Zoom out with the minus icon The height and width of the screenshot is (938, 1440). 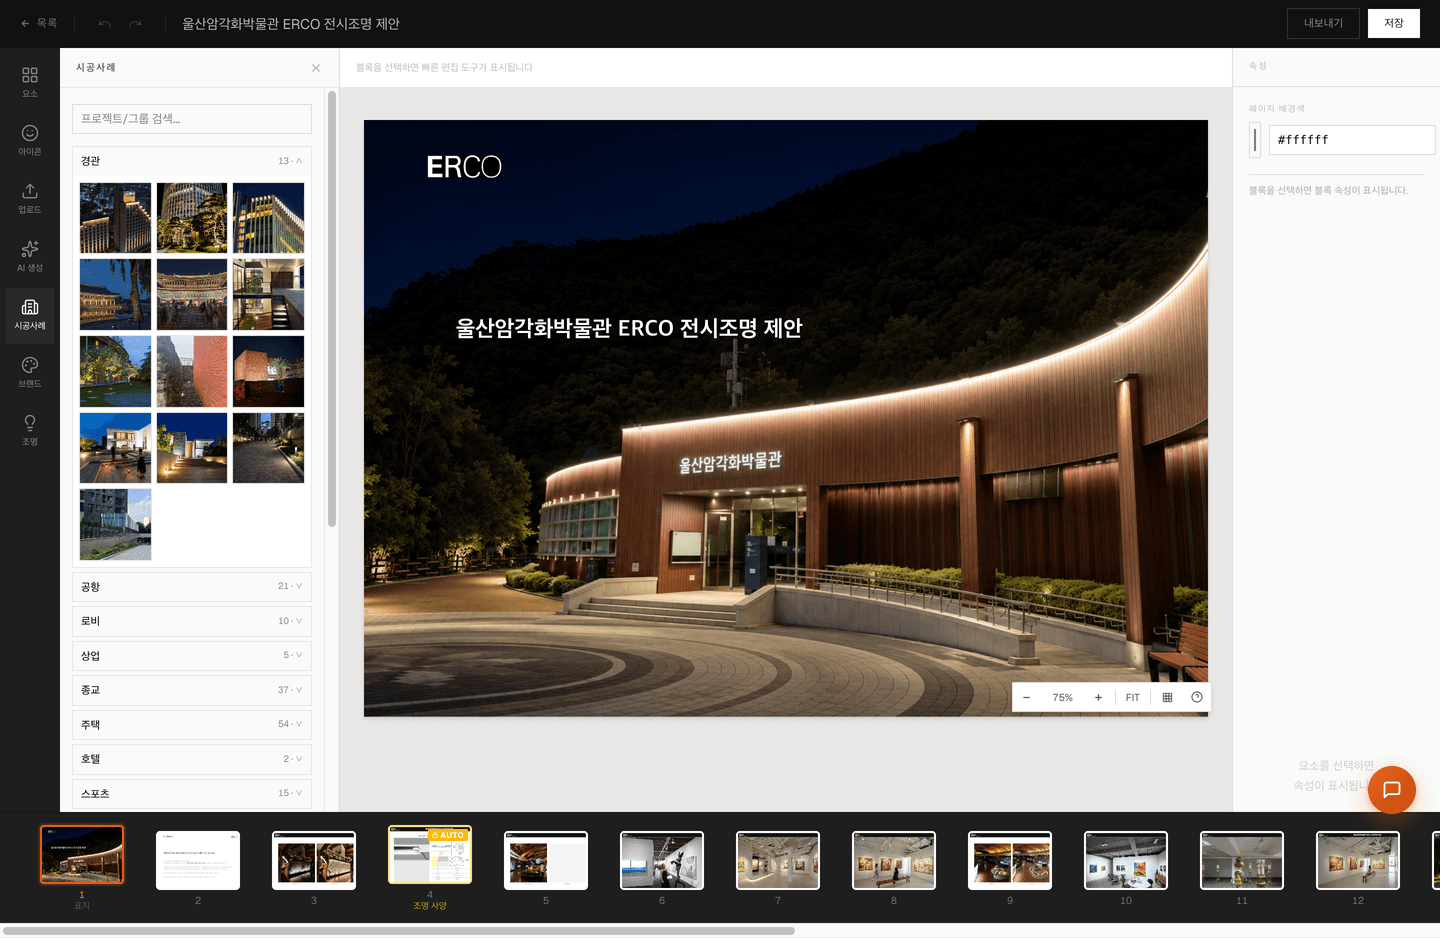pyautogui.click(x=1026, y=698)
